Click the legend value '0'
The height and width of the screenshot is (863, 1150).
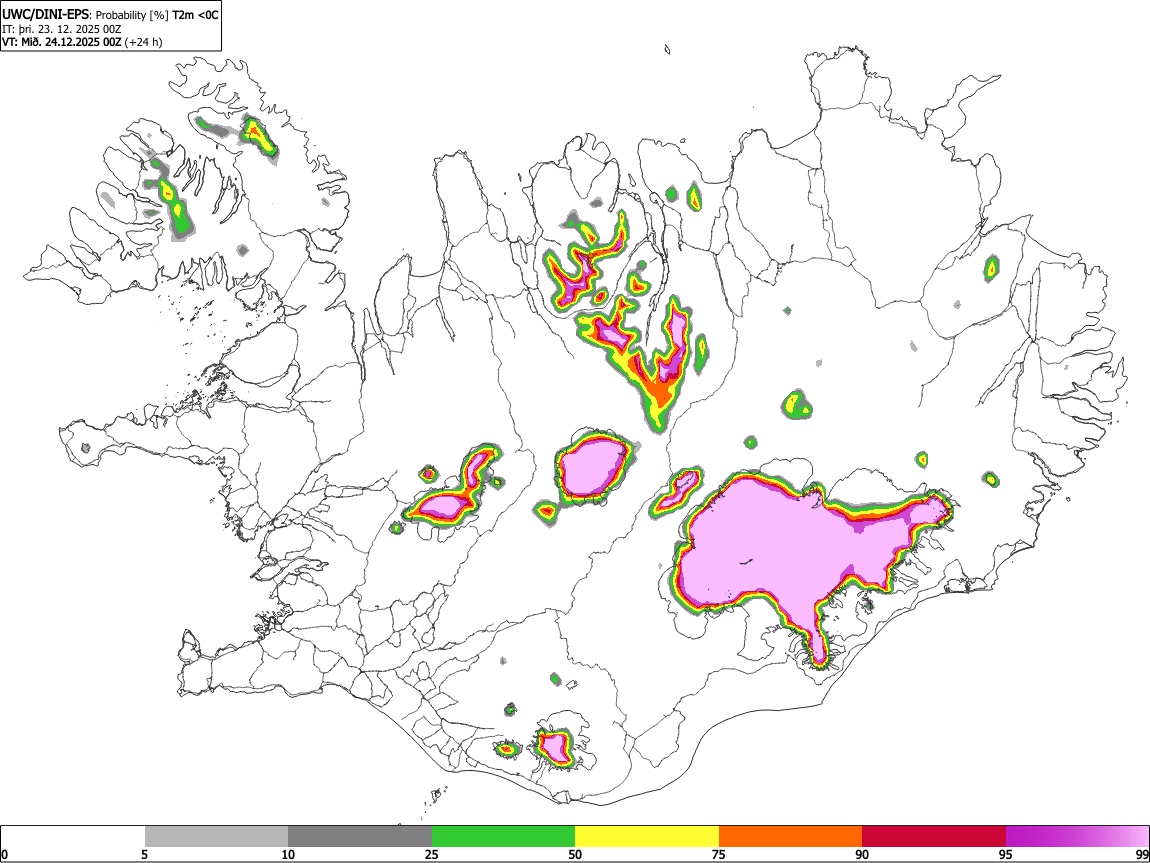(5, 854)
